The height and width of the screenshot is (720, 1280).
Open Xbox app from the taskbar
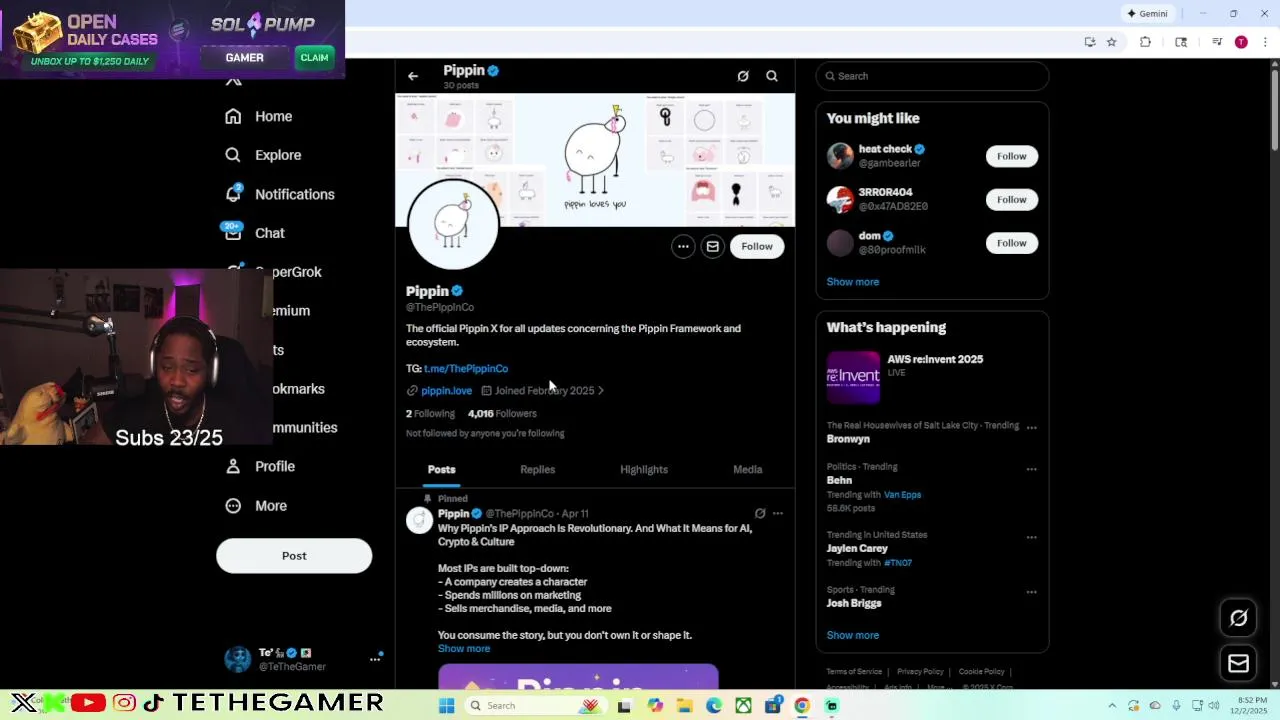click(x=743, y=706)
